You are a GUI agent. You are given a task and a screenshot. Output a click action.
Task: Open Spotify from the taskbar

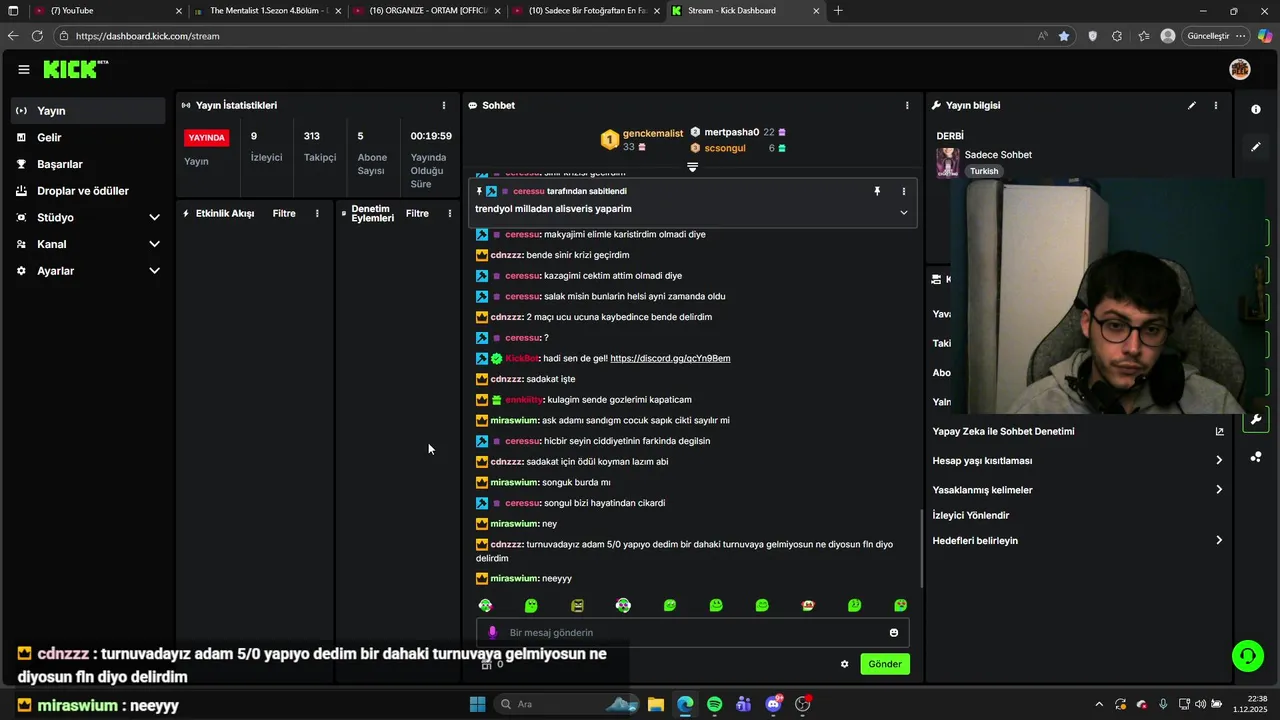714,704
